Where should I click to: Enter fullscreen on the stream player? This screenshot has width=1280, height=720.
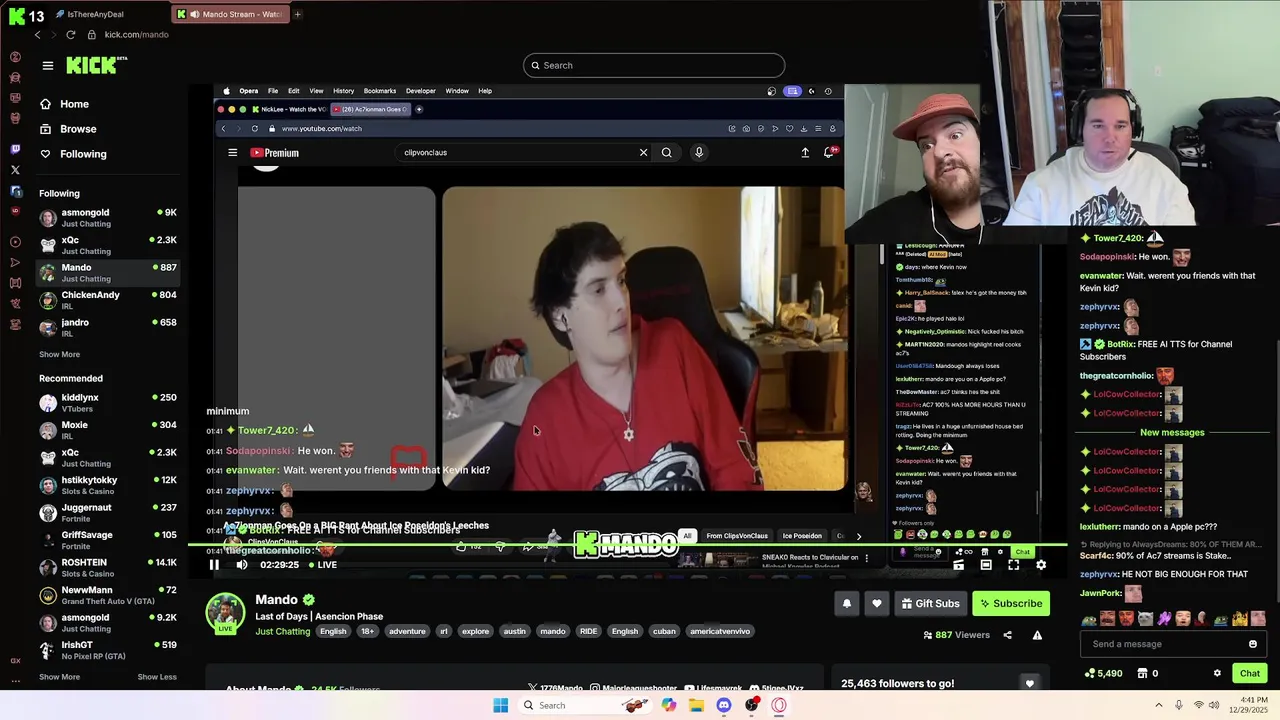[x=1013, y=565]
